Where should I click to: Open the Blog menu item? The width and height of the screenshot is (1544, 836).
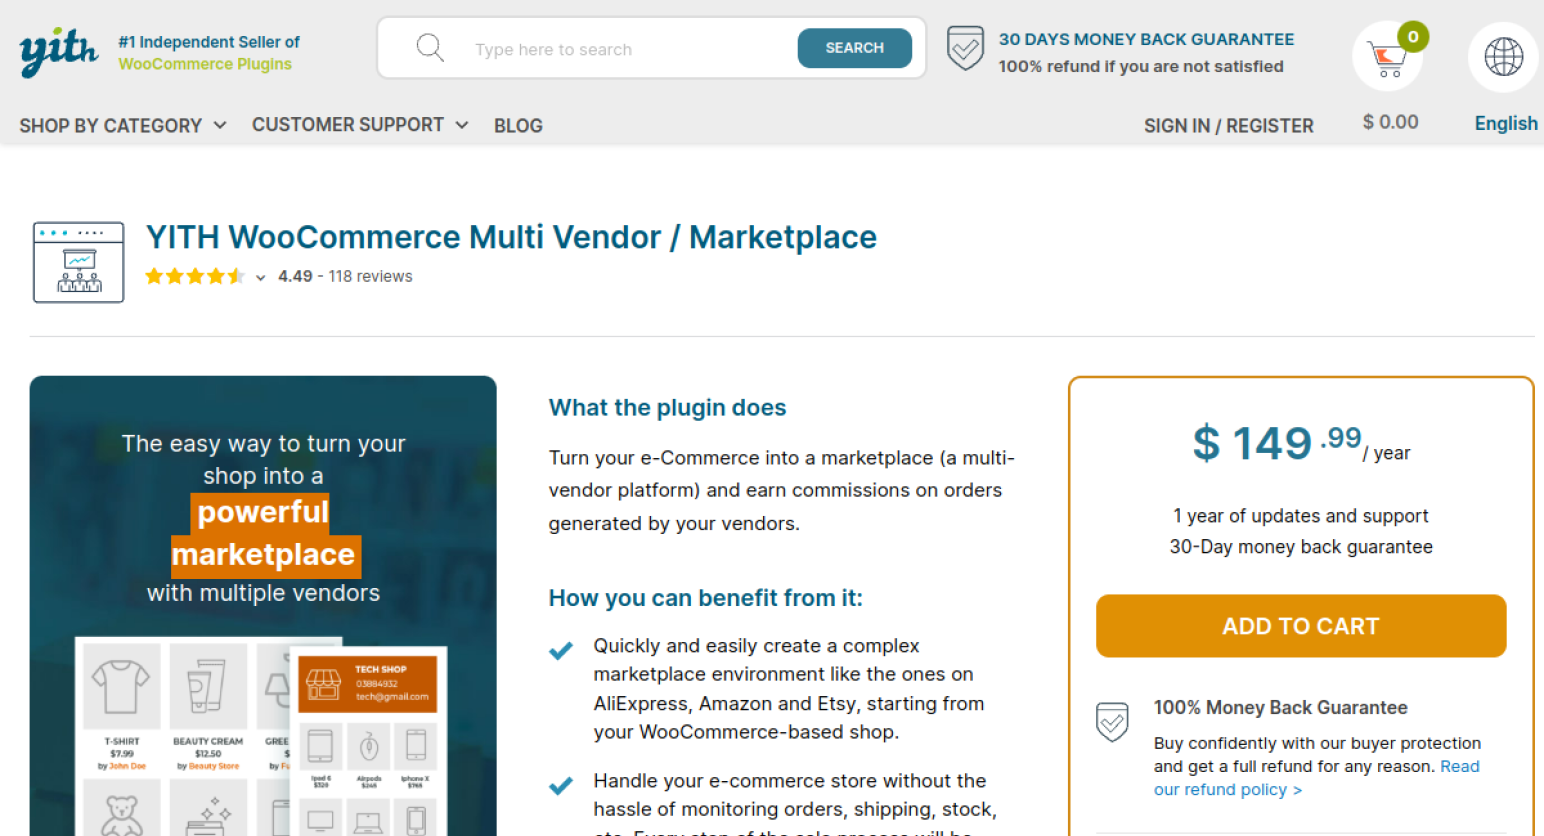point(518,125)
